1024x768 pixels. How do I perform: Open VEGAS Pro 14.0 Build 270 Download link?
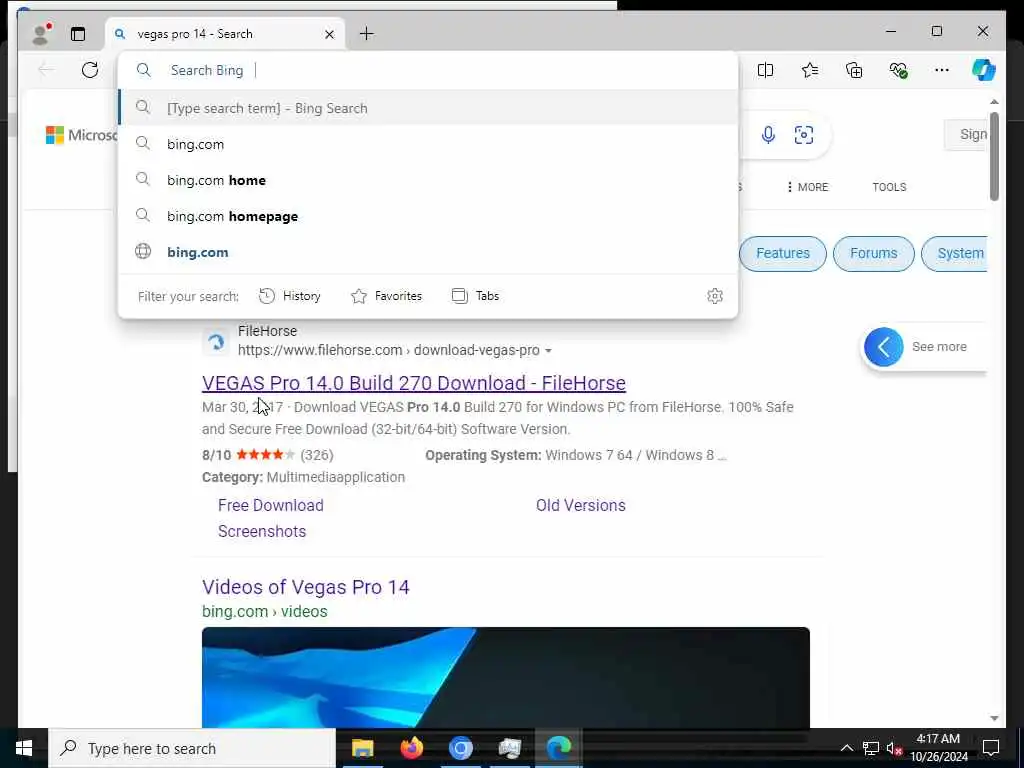pos(414,383)
